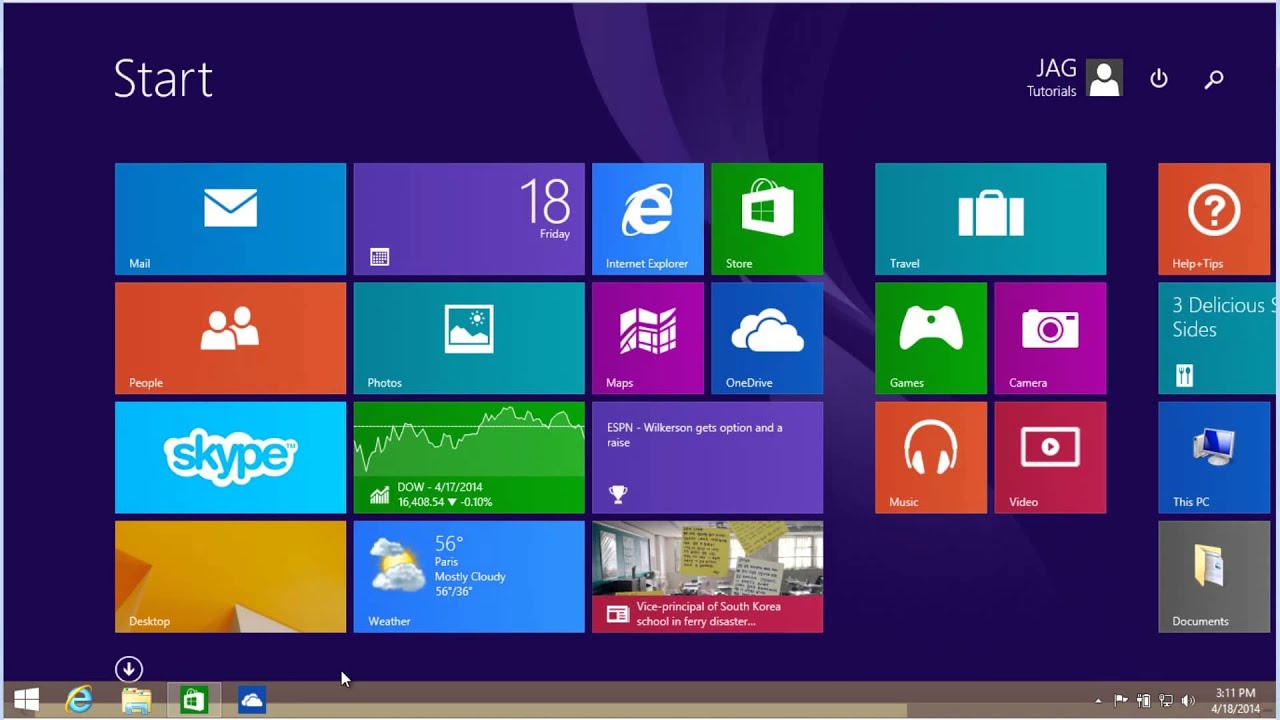Open the Desktop tile
The height and width of the screenshot is (720, 1280).
coord(230,576)
